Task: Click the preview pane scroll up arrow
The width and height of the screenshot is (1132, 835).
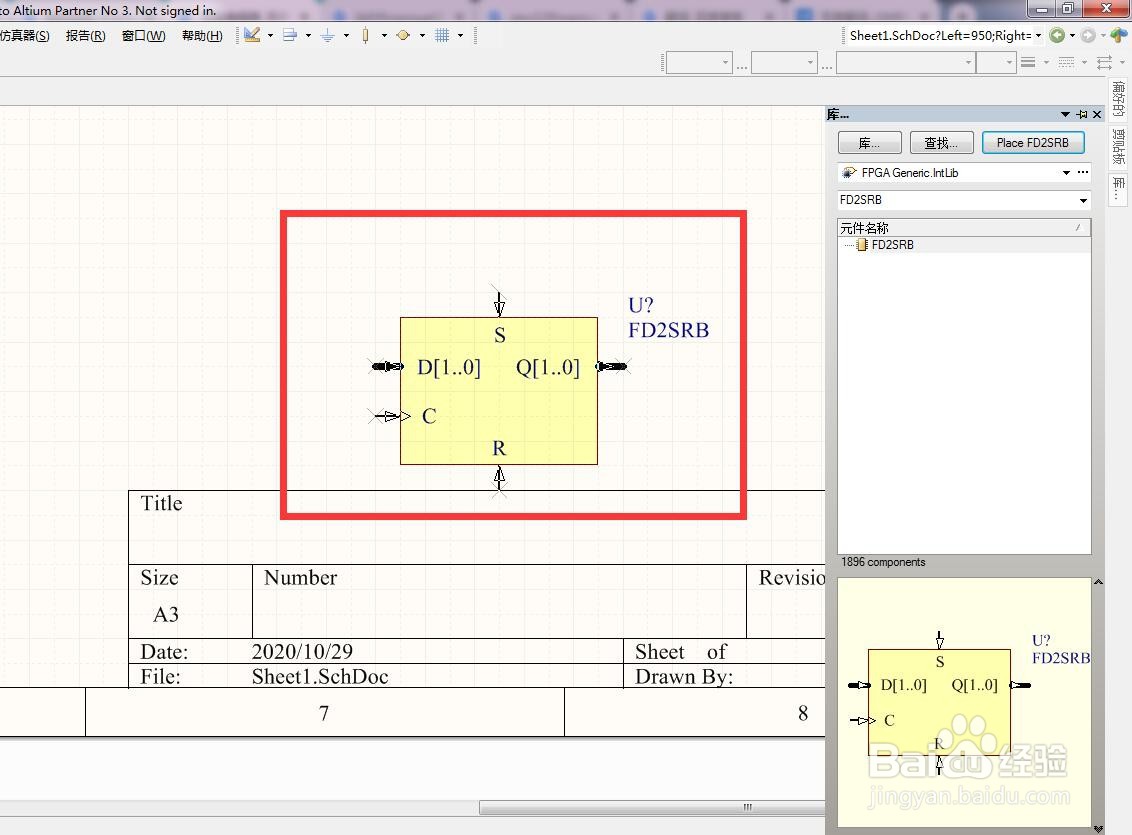Action: point(1098,582)
